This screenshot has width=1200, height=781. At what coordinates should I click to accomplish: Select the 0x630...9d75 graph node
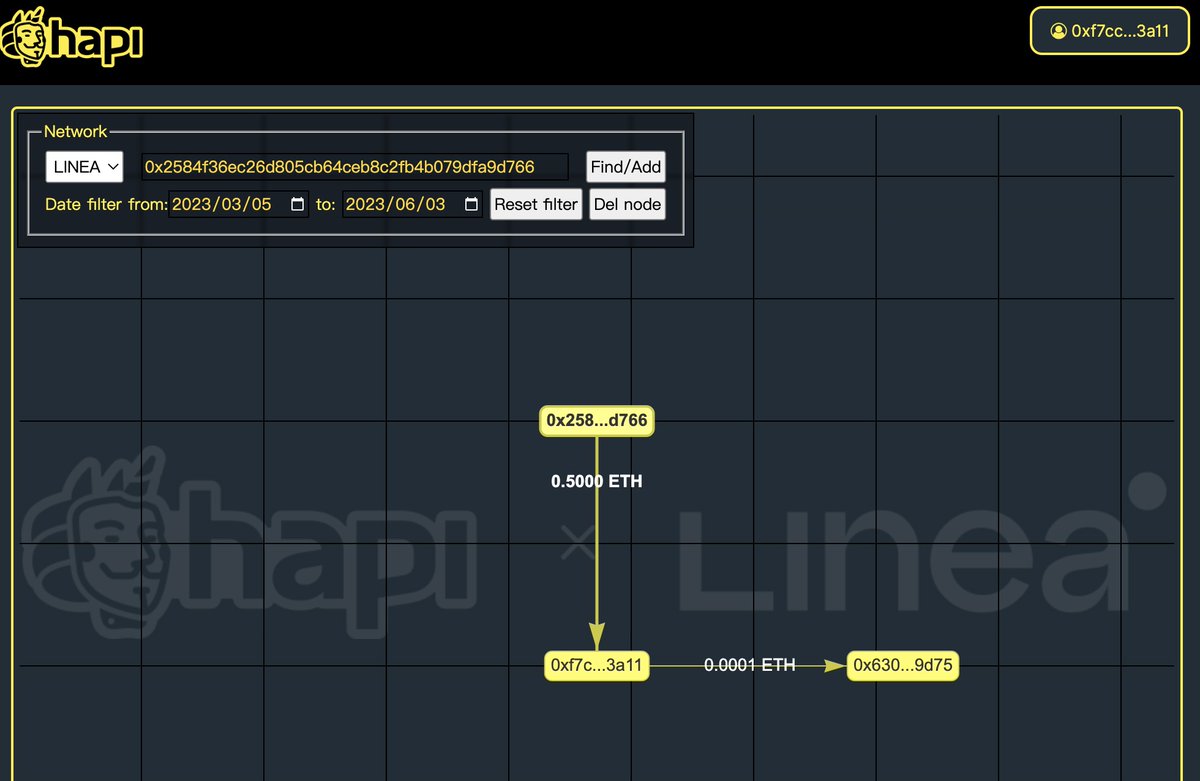click(x=903, y=665)
